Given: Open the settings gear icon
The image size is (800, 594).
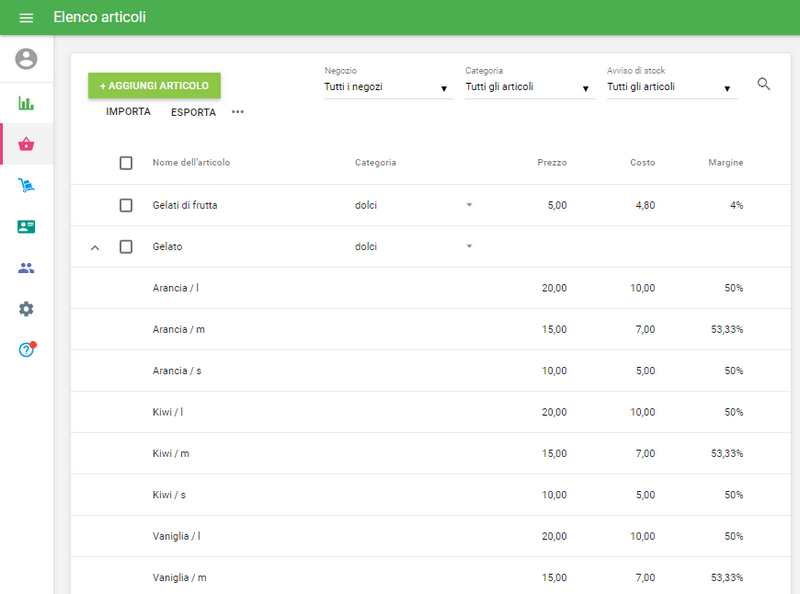Looking at the screenshot, I should point(26,309).
